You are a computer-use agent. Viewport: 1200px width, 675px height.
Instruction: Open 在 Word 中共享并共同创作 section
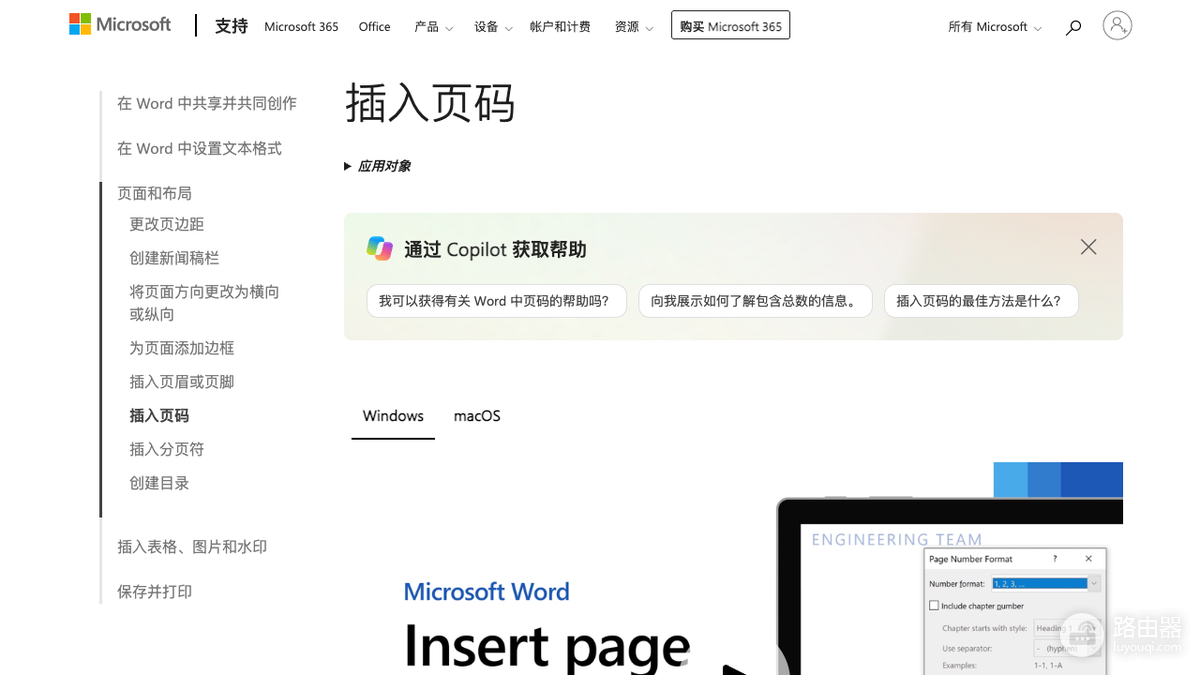coord(207,103)
